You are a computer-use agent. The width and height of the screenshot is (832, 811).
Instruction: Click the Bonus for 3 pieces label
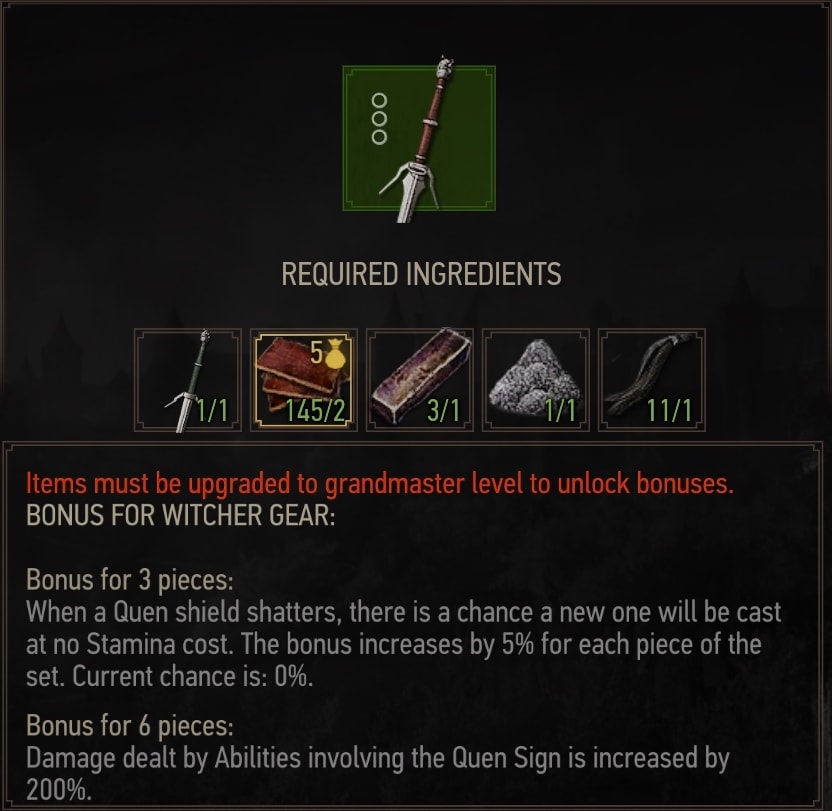[x=130, y=580]
